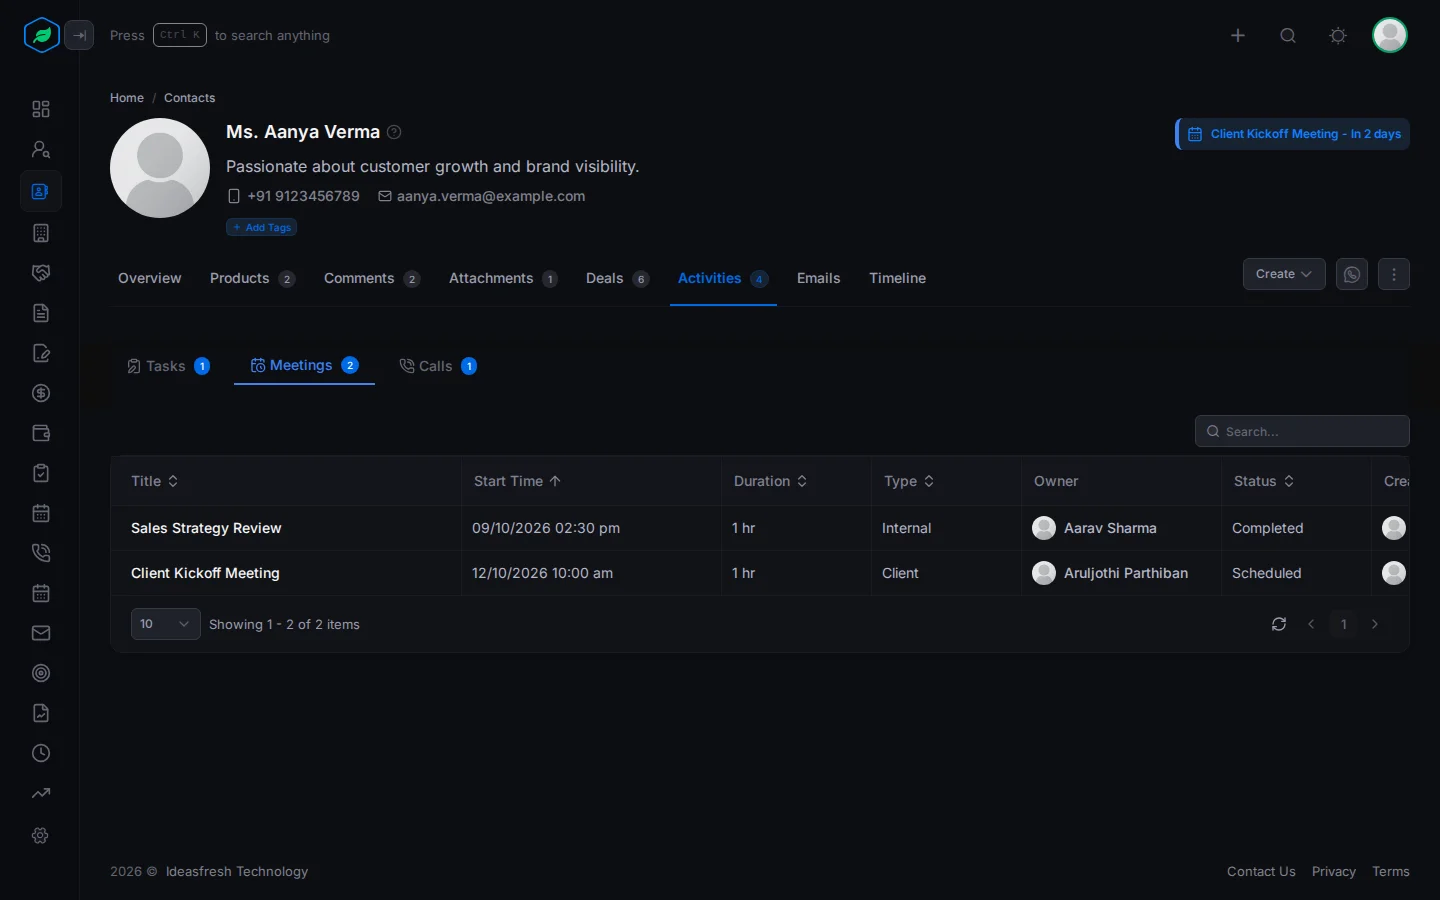Open the dashboard grid icon in sidebar
Image resolution: width=1440 pixels, height=900 pixels.
[x=41, y=109]
